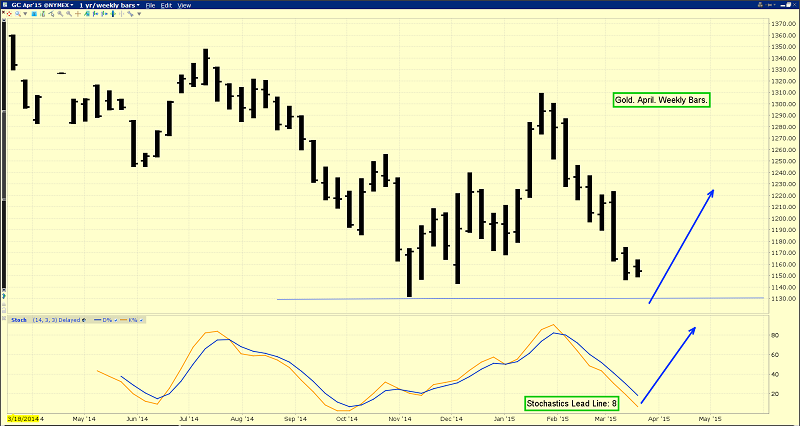
Task: Open the File menu
Action: click(x=150, y=5)
